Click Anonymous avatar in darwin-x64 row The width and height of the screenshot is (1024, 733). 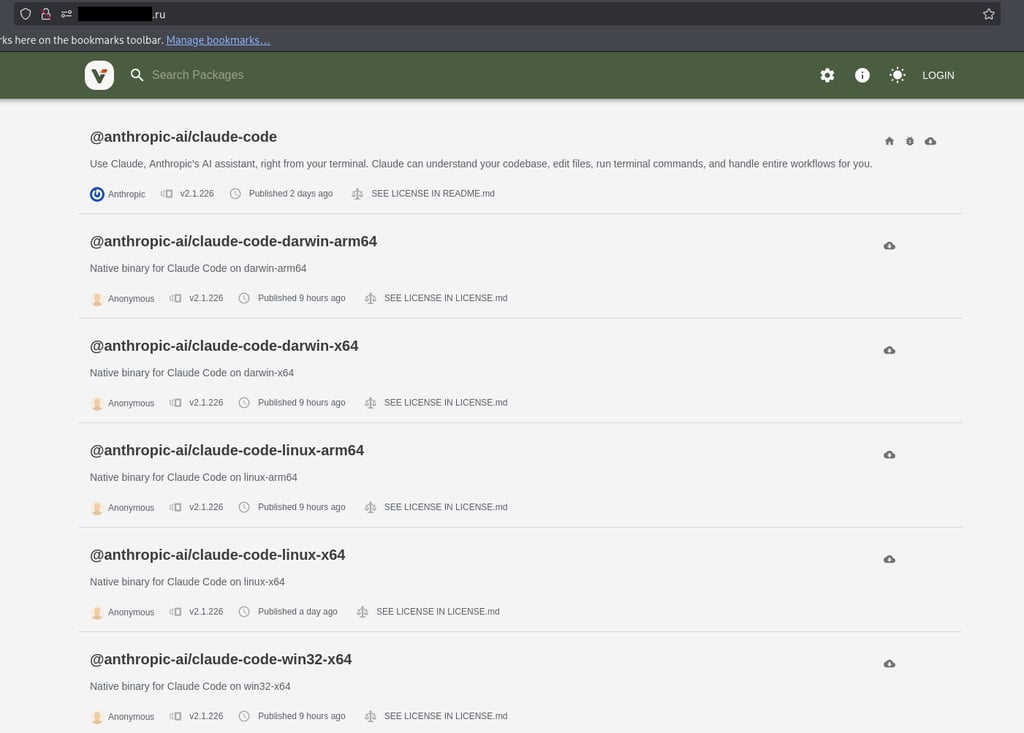coord(97,403)
